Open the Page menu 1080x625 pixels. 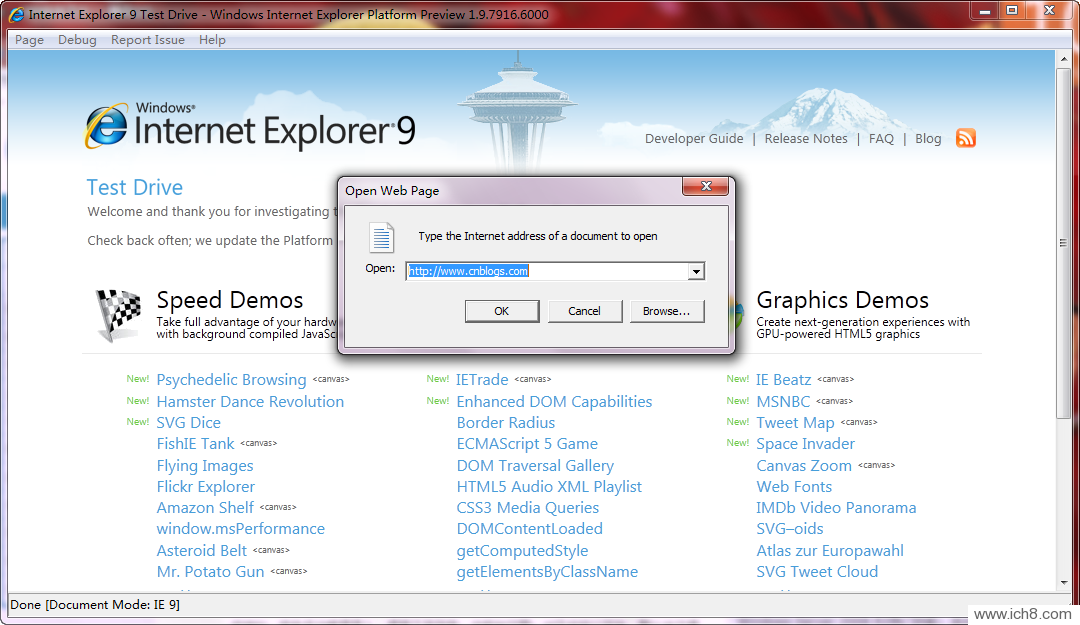click(x=30, y=40)
